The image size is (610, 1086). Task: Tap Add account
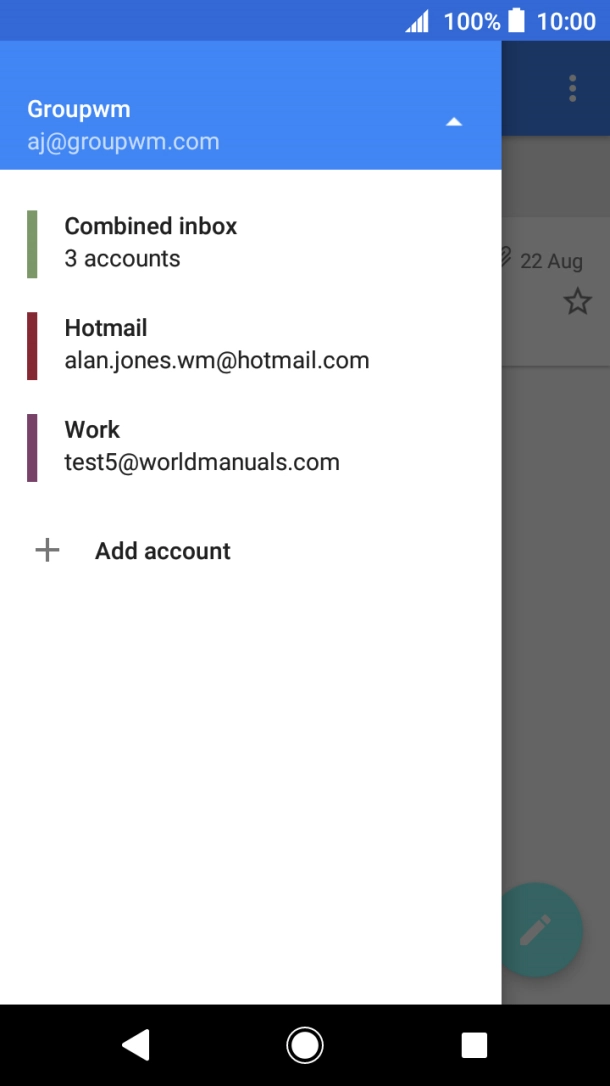coord(162,550)
